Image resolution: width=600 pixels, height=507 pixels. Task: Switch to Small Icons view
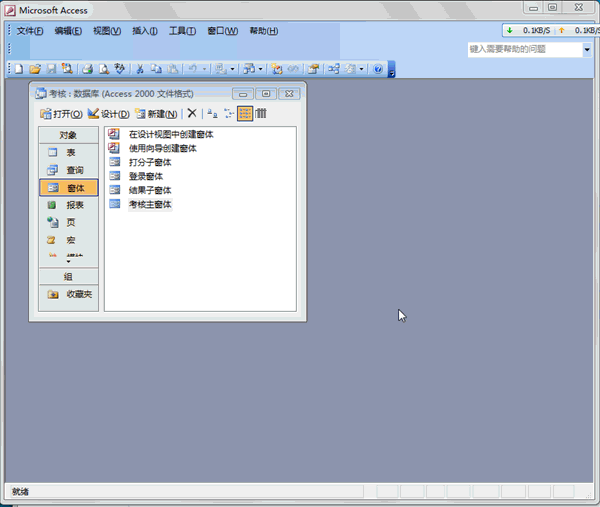coord(229,113)
